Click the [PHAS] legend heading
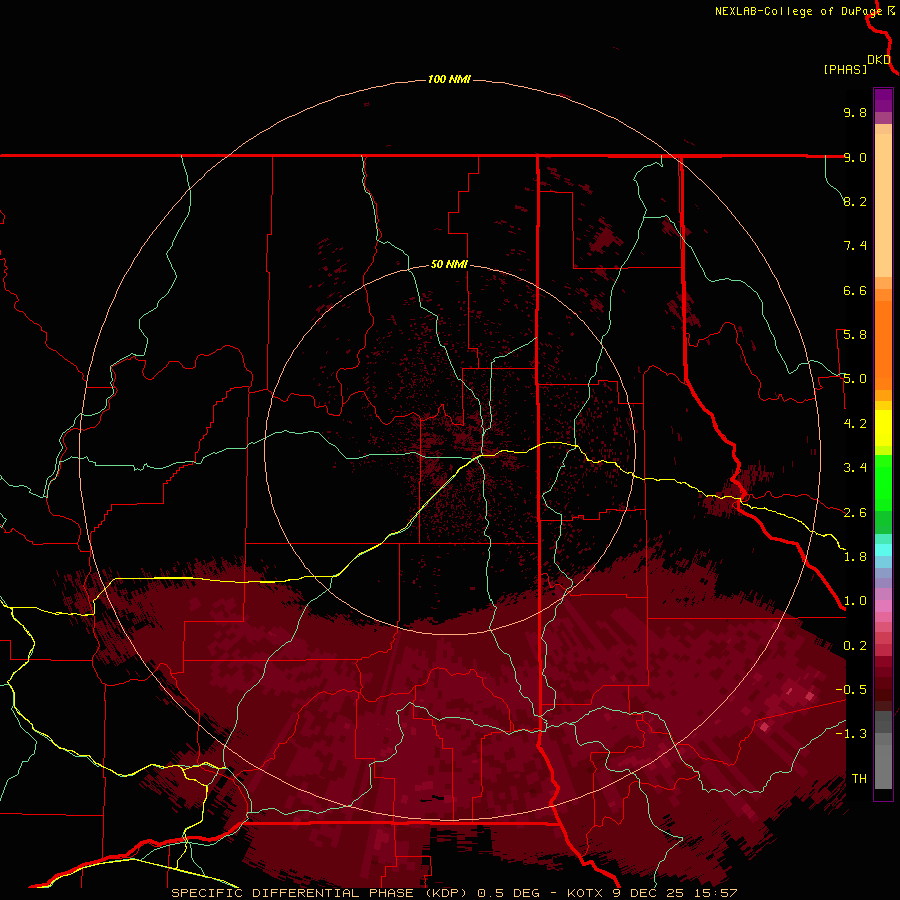 point(845,69)
